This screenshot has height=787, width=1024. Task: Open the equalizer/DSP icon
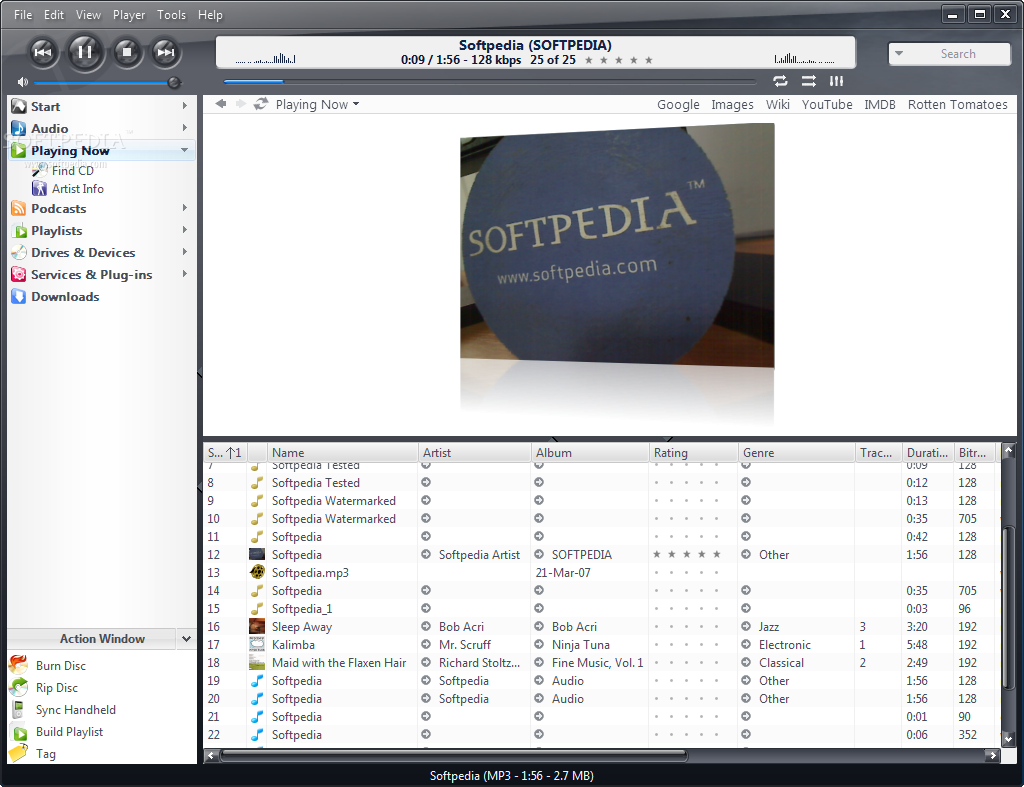coord(837,81)
